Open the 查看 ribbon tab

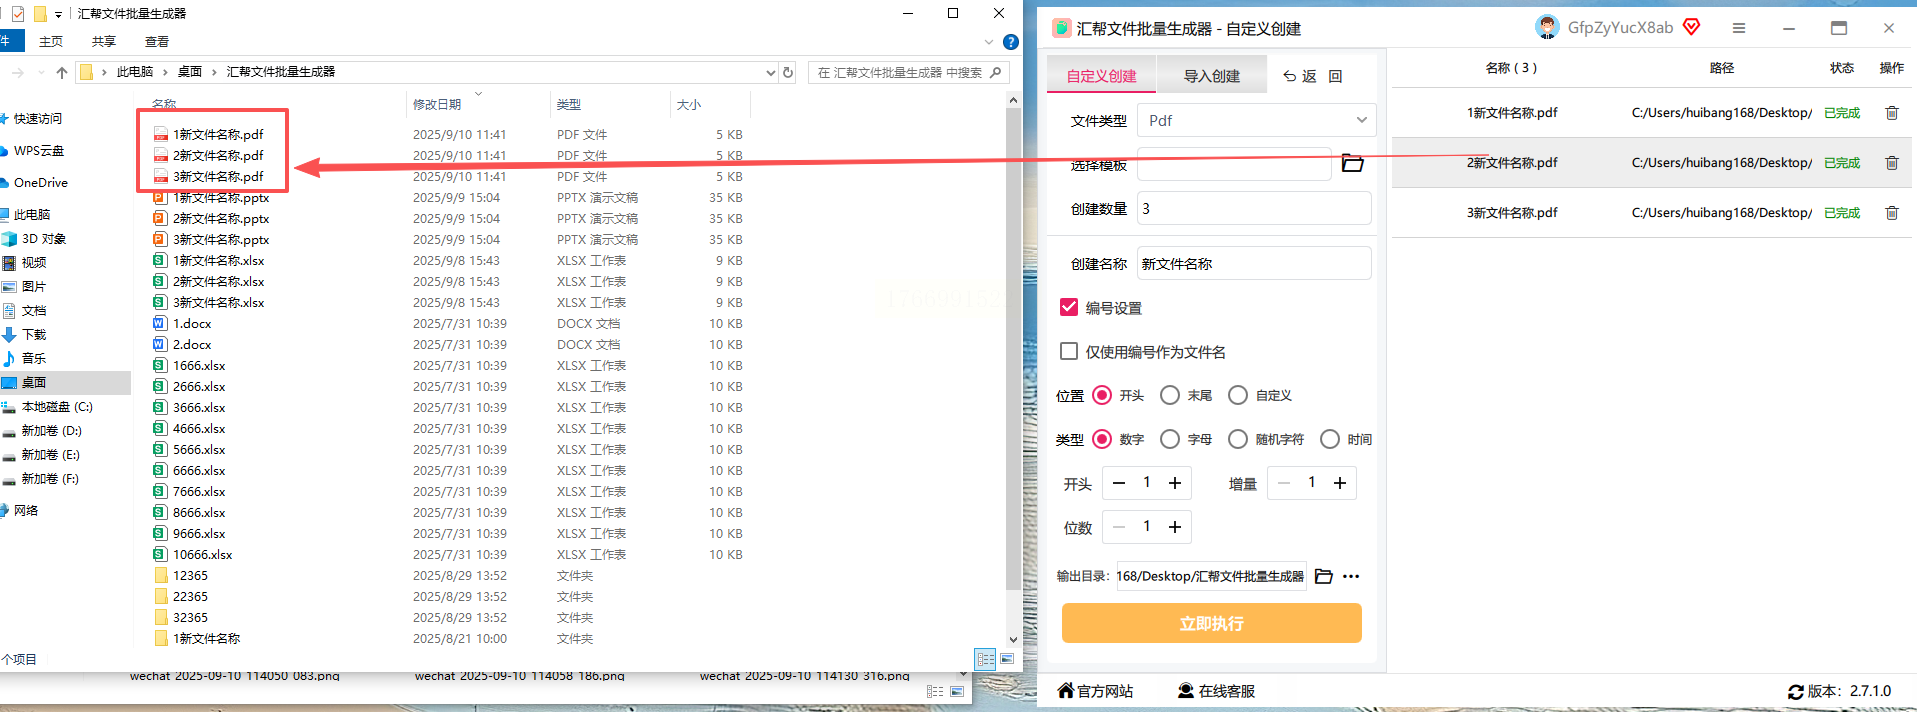(x=157, y=42)
